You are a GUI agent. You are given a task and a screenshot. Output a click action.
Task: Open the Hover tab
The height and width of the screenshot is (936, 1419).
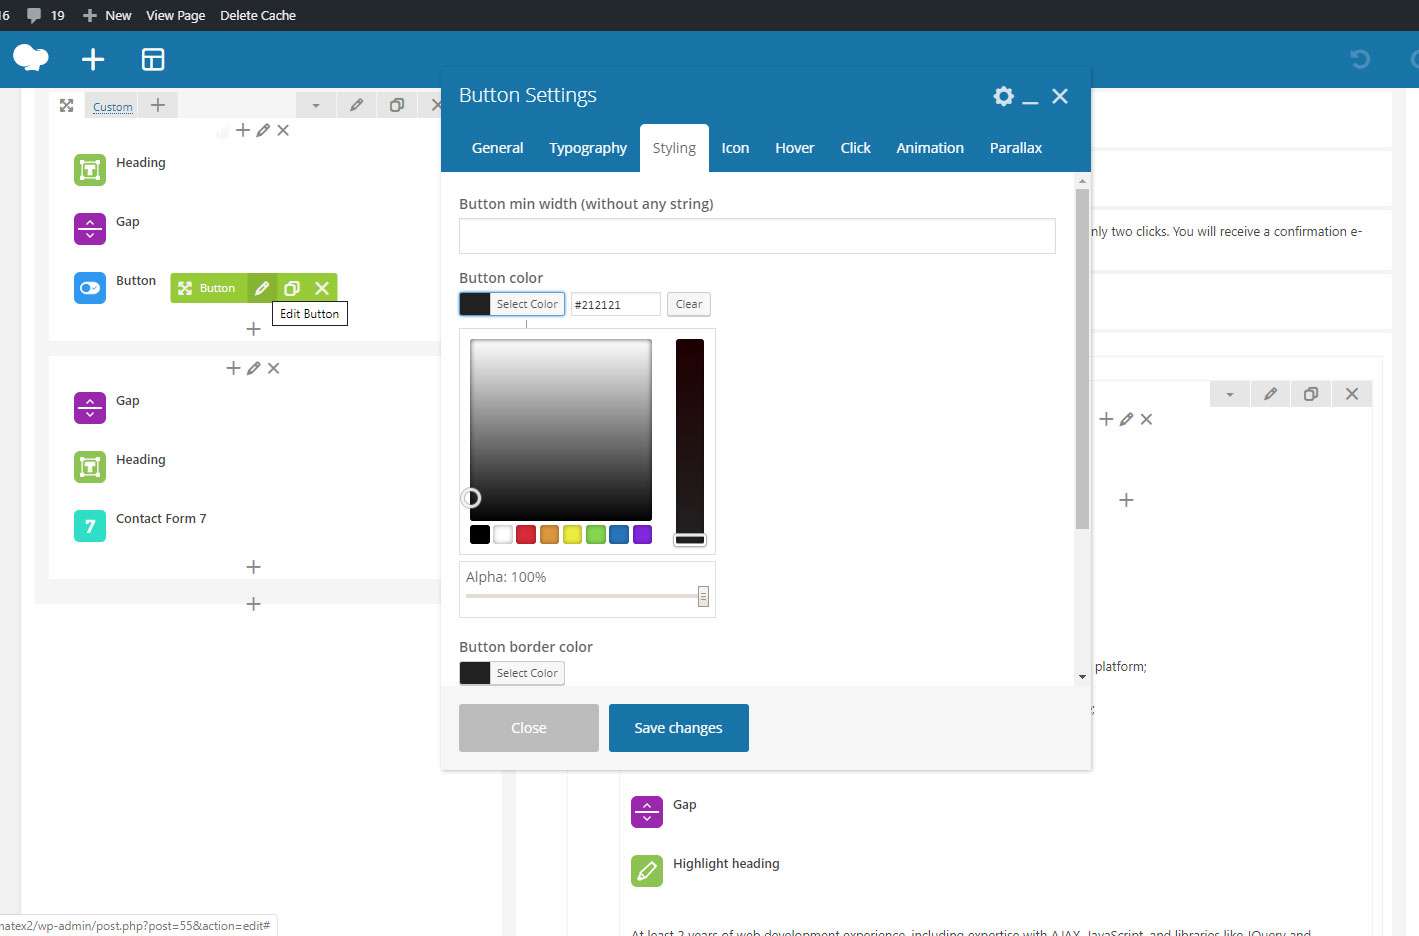[794, 148]
